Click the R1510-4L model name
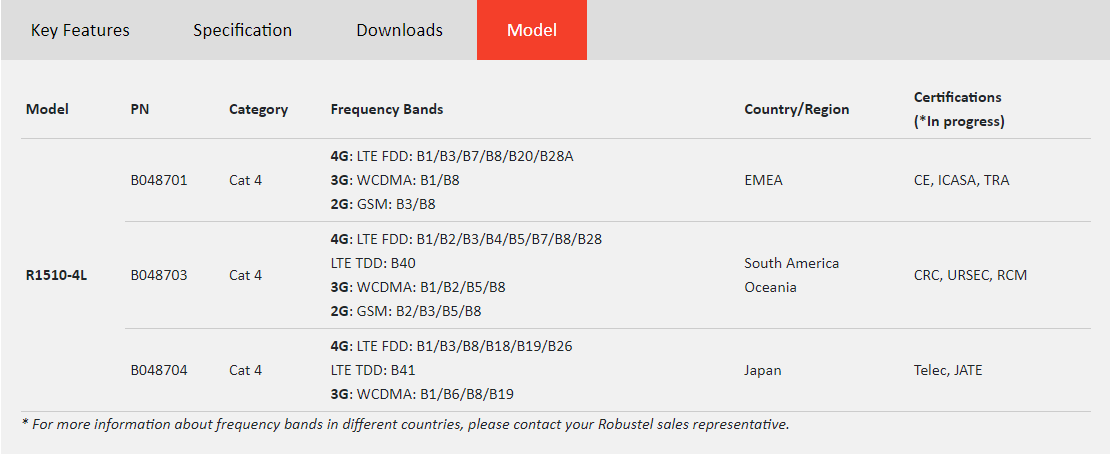Screen dimensions: 1110x454 coord(56,275)
